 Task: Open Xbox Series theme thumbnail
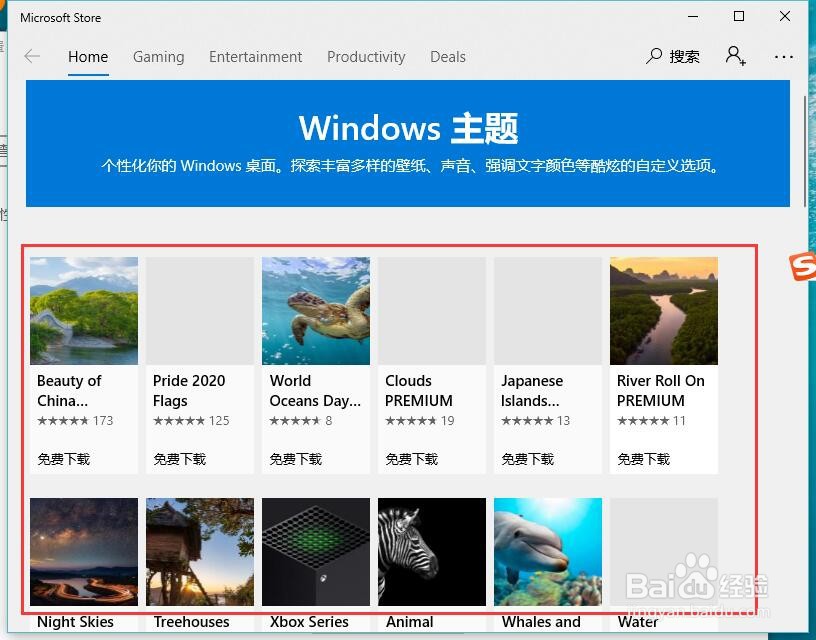tap(316, 552)
